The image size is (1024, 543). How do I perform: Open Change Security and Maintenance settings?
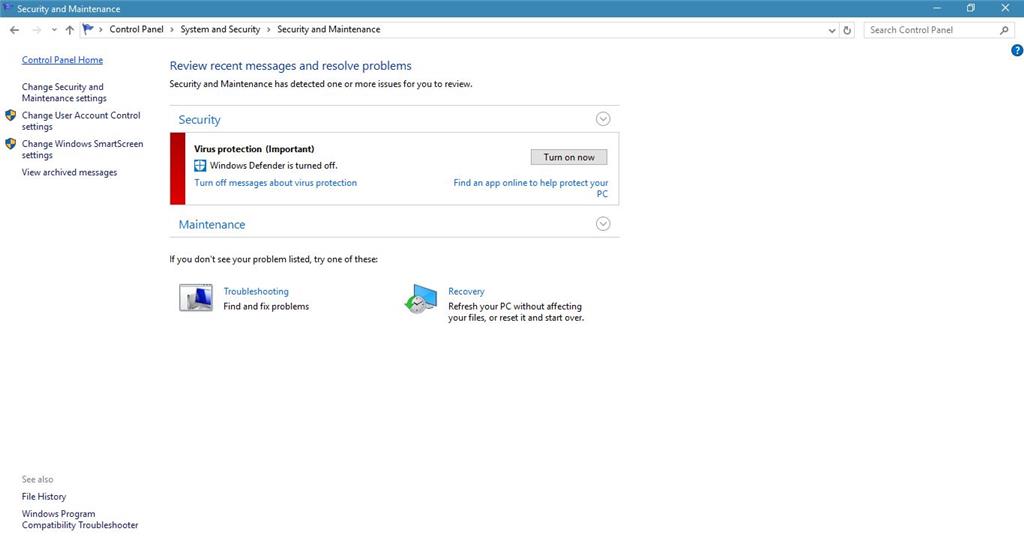pyautogui.click(x=64, y=92)
